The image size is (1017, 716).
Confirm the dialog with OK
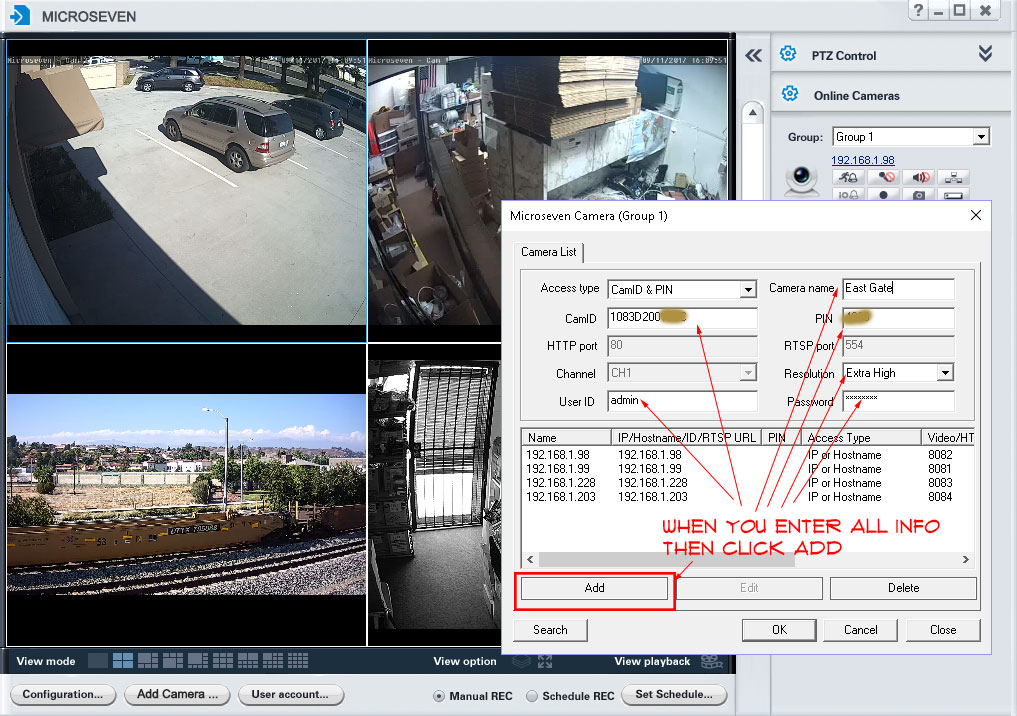(779, 630)
